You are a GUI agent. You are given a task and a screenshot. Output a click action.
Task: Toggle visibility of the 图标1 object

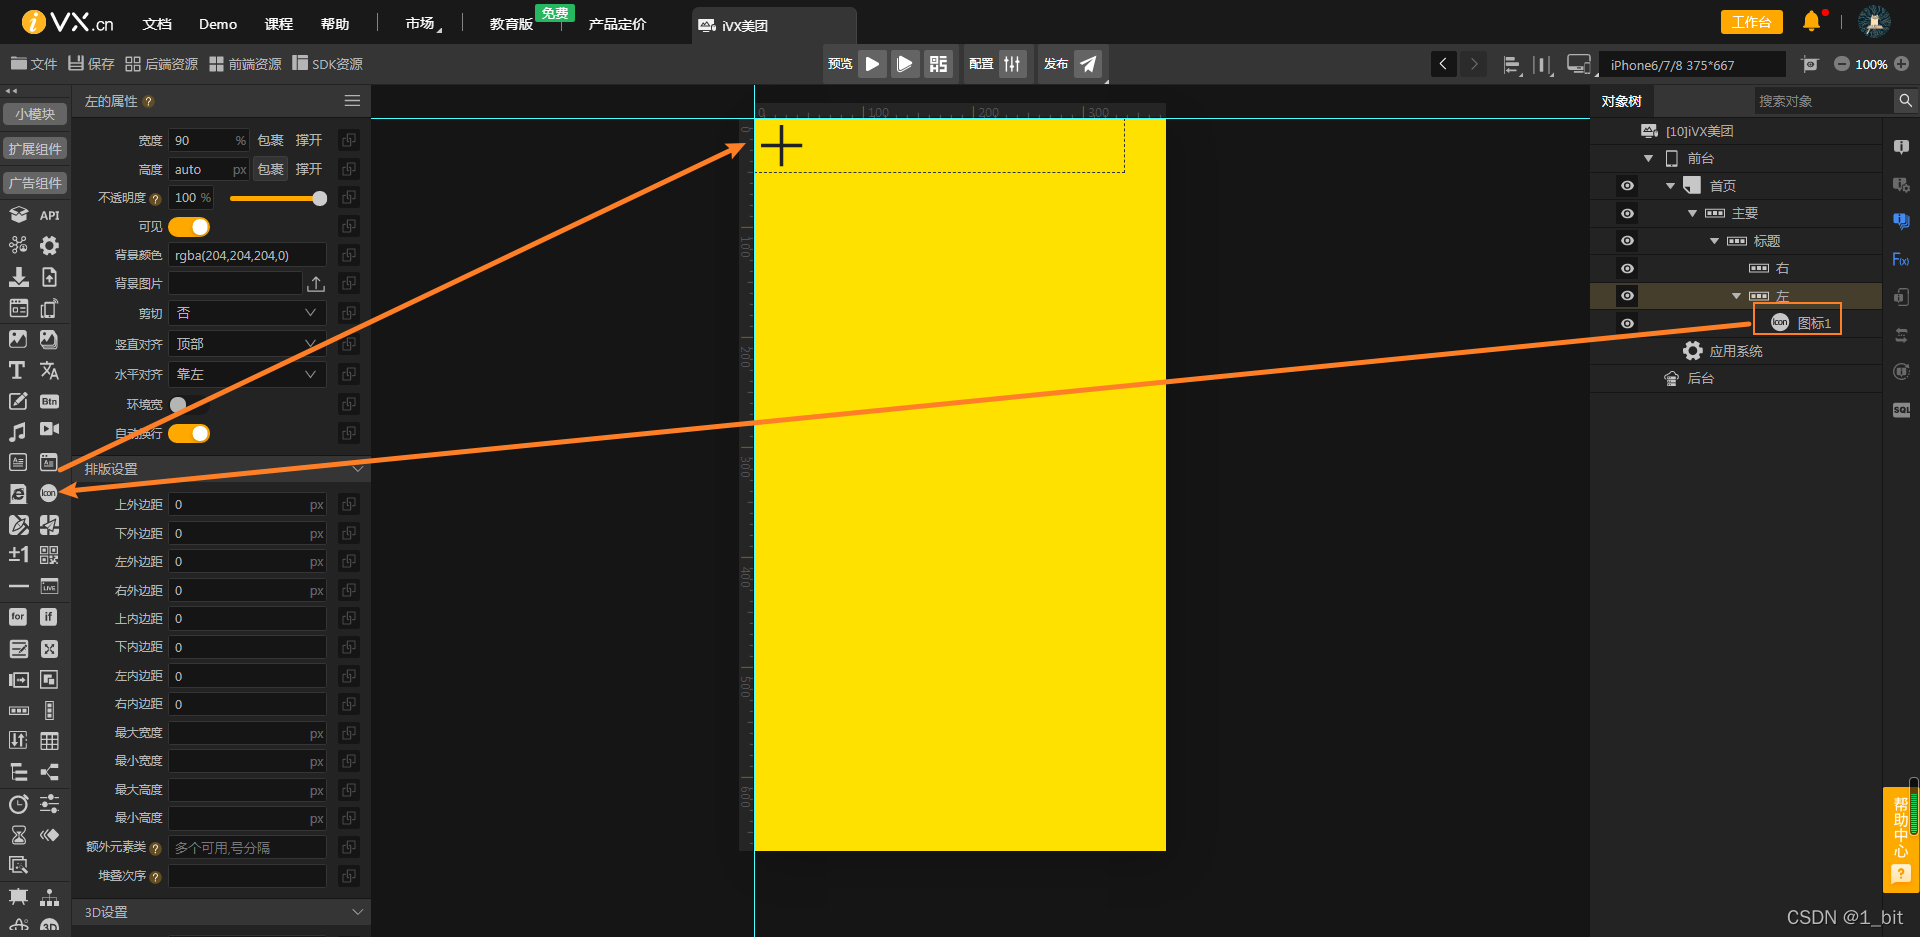(x=1627, y=323)
